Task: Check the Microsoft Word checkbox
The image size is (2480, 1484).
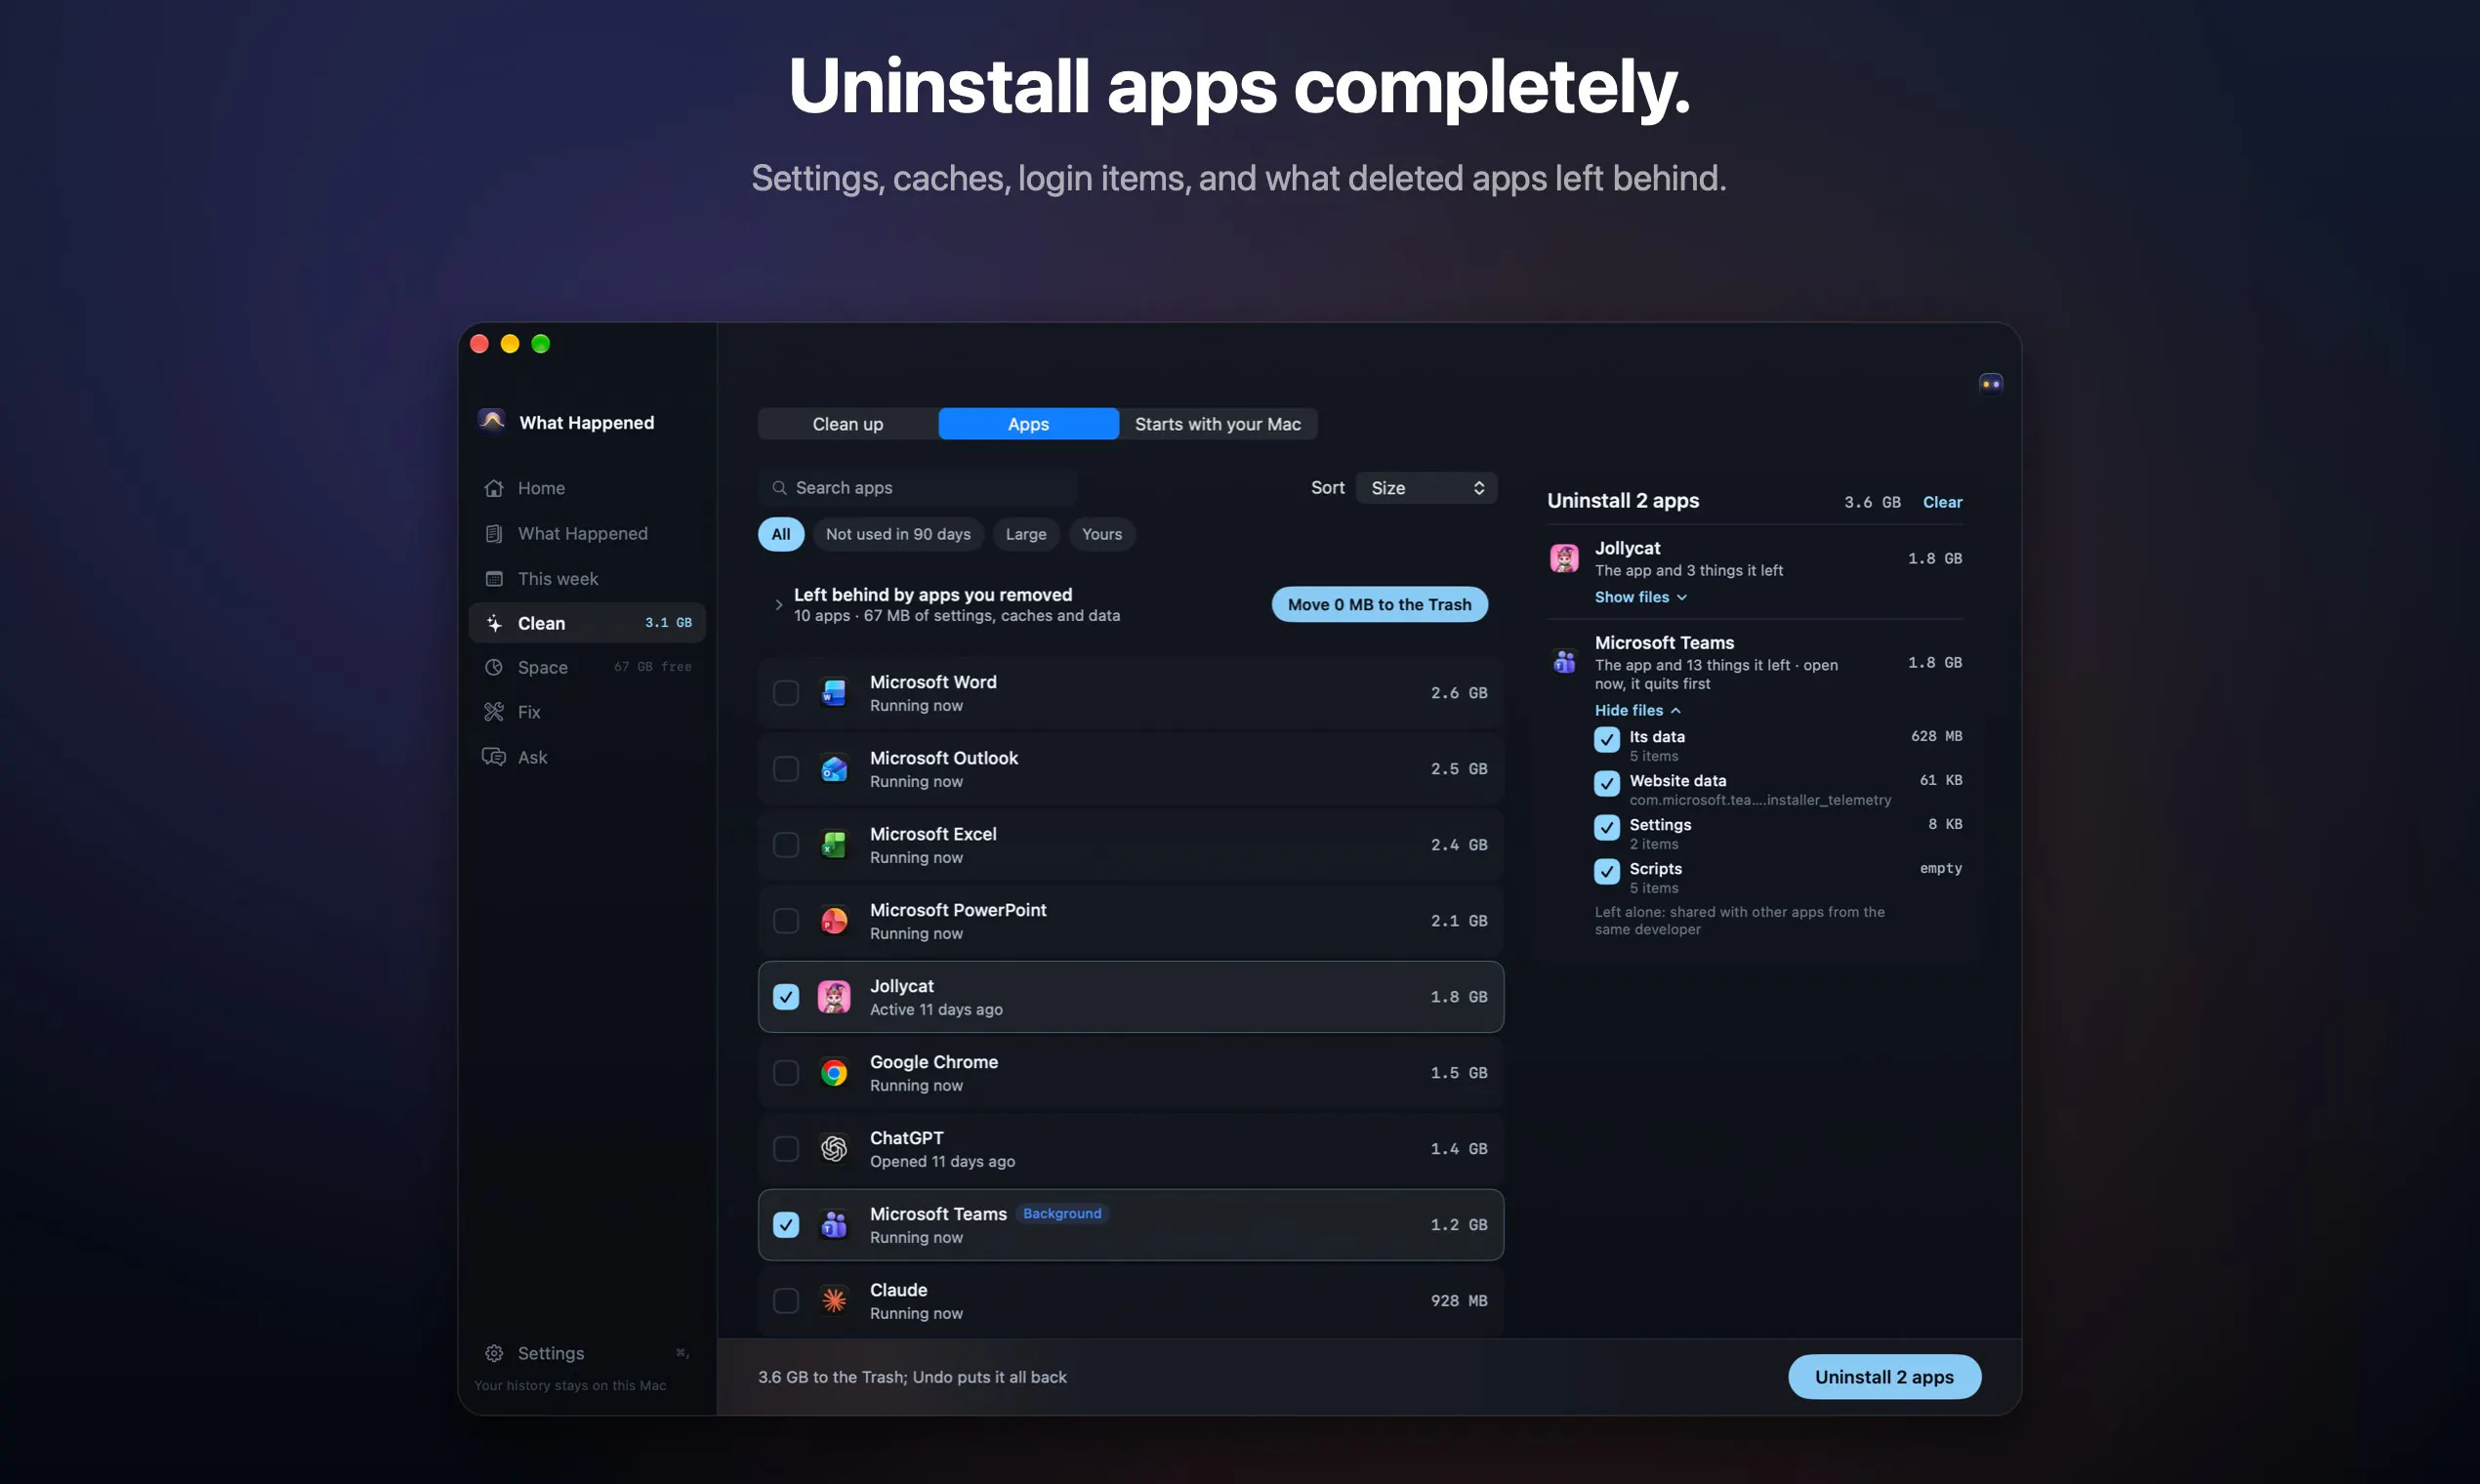Action: 786,693
